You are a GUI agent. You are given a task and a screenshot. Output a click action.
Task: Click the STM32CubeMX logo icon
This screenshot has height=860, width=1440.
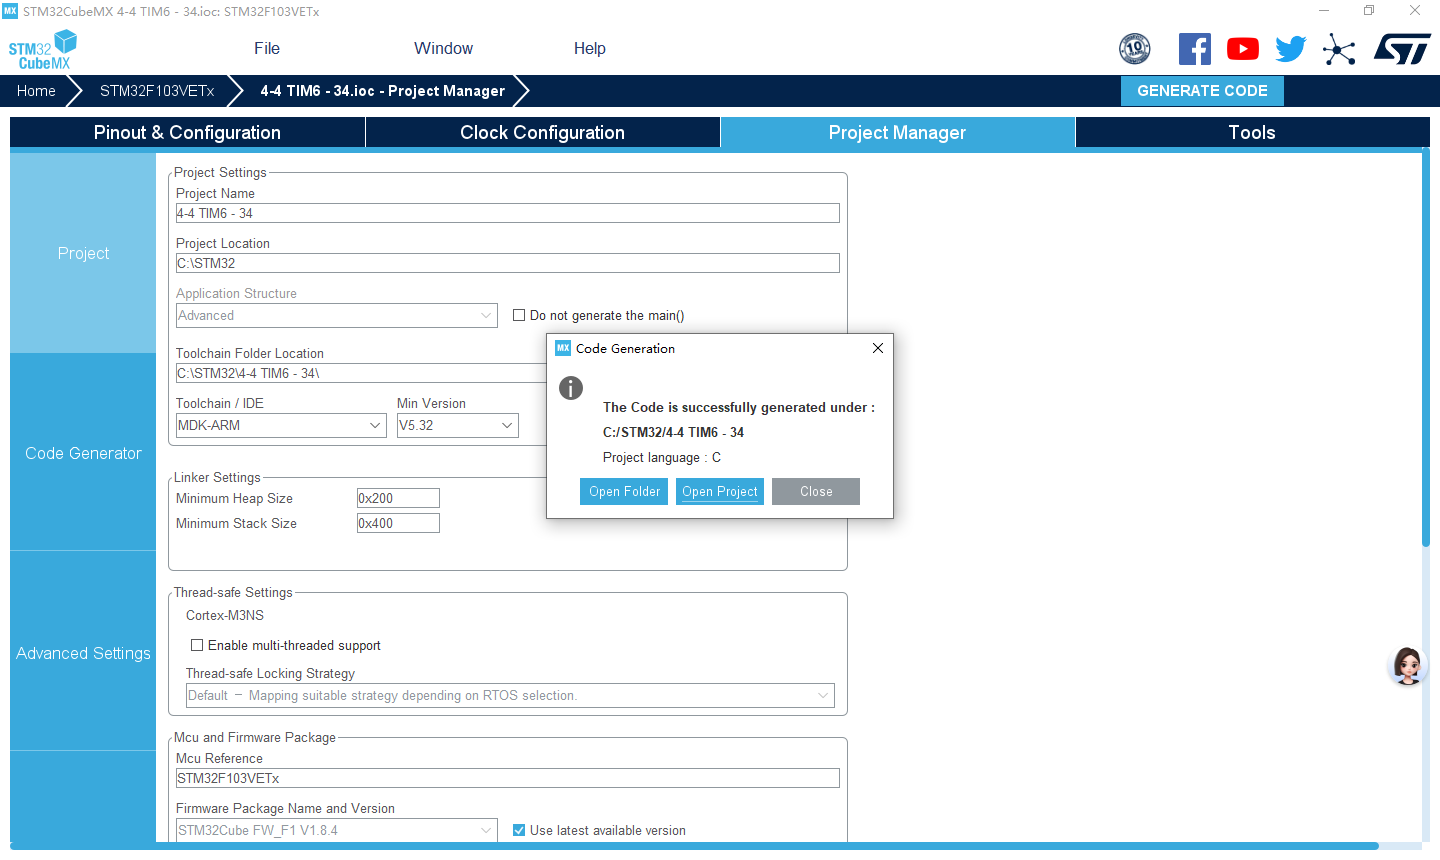click(42, 49)
